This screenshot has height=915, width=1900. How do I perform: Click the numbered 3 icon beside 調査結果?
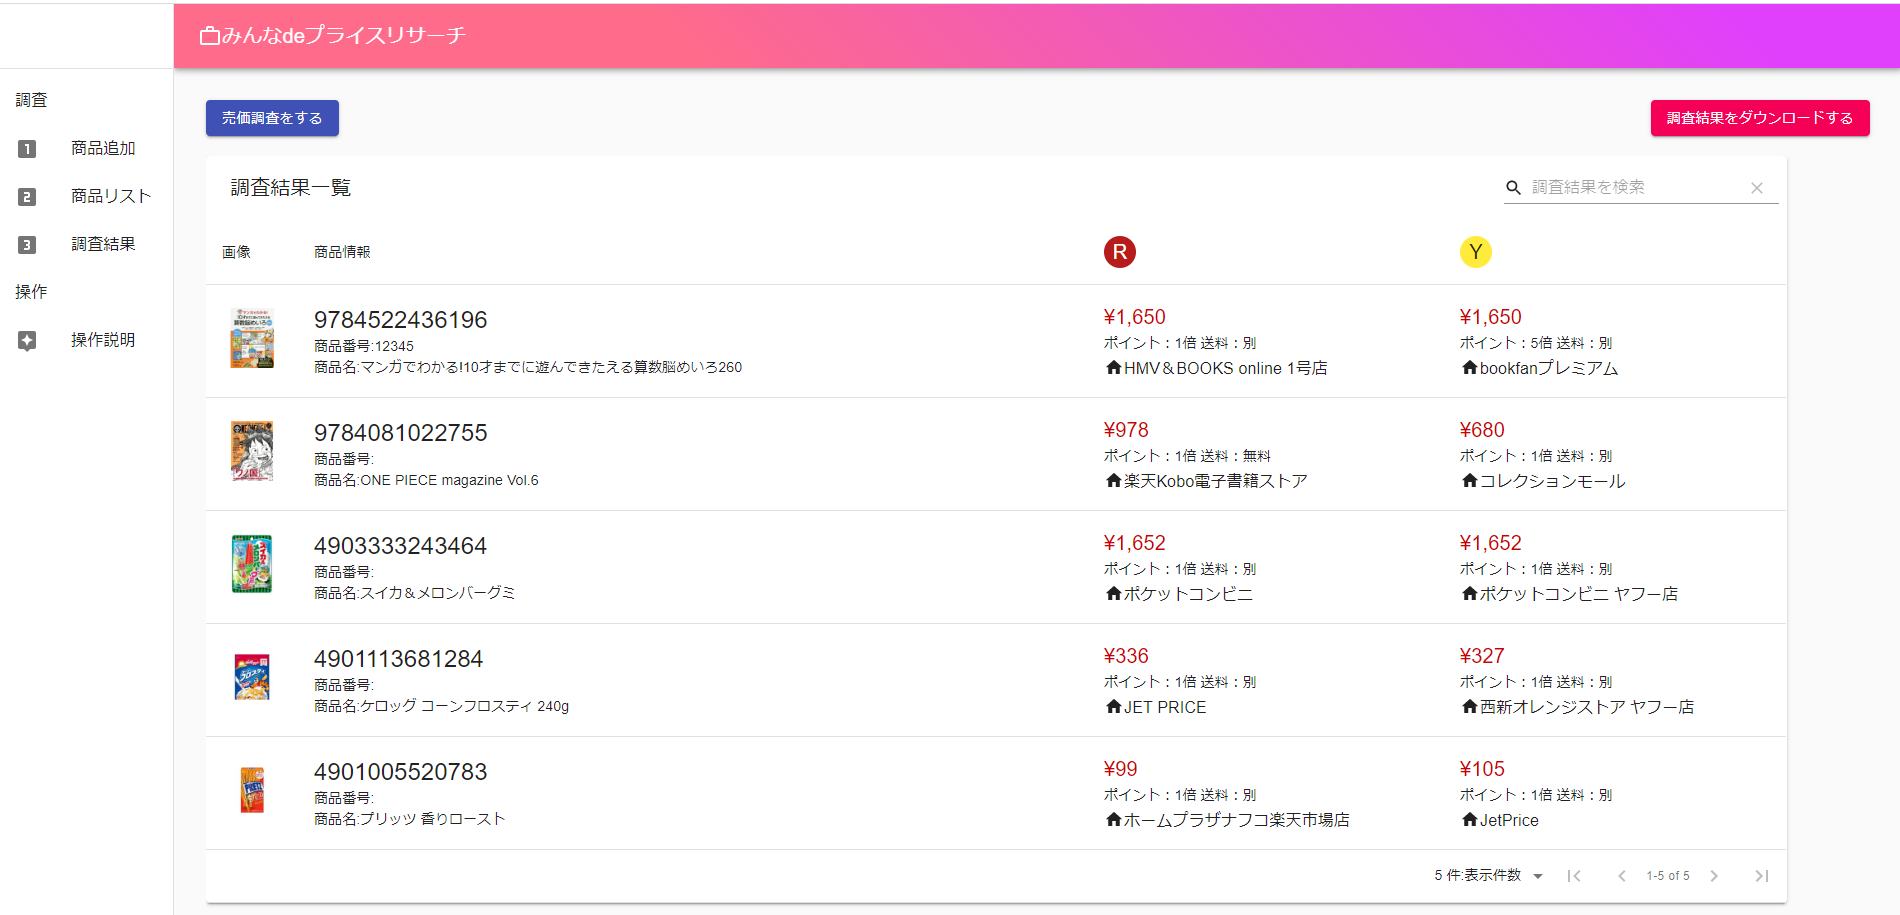[x=27, y=245]
